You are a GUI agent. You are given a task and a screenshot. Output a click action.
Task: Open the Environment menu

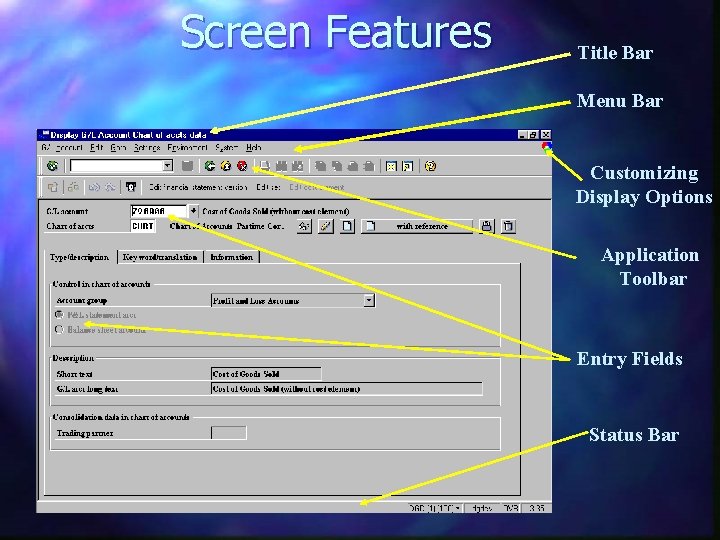coord(187,147)
